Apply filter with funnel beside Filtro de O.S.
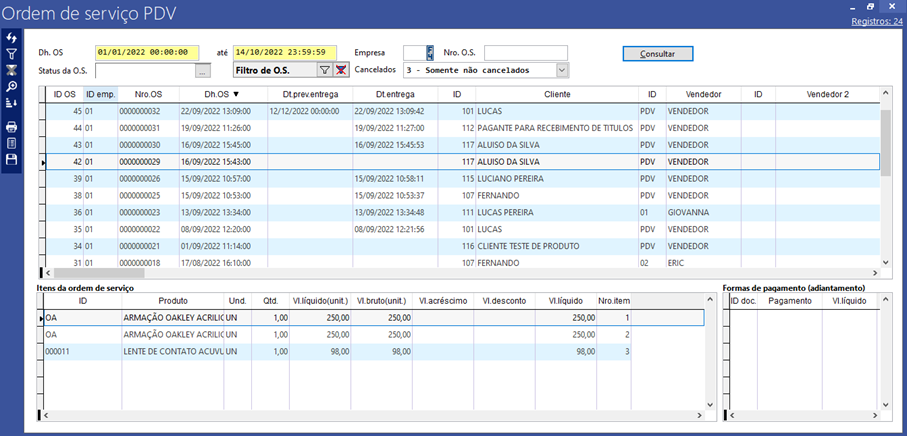 [324, 70]
